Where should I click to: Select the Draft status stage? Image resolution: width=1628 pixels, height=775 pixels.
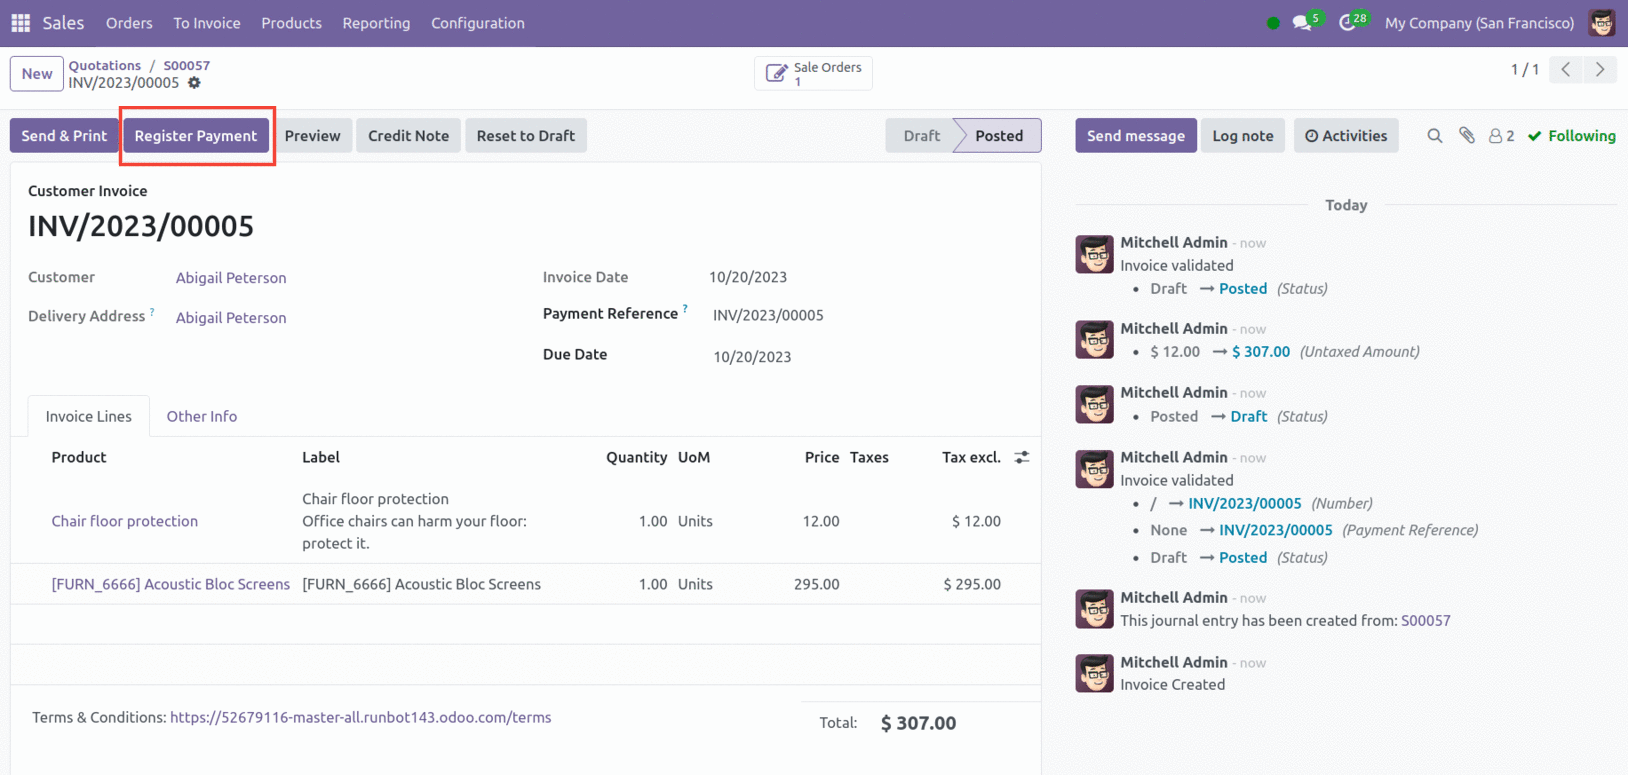[920, 136]
